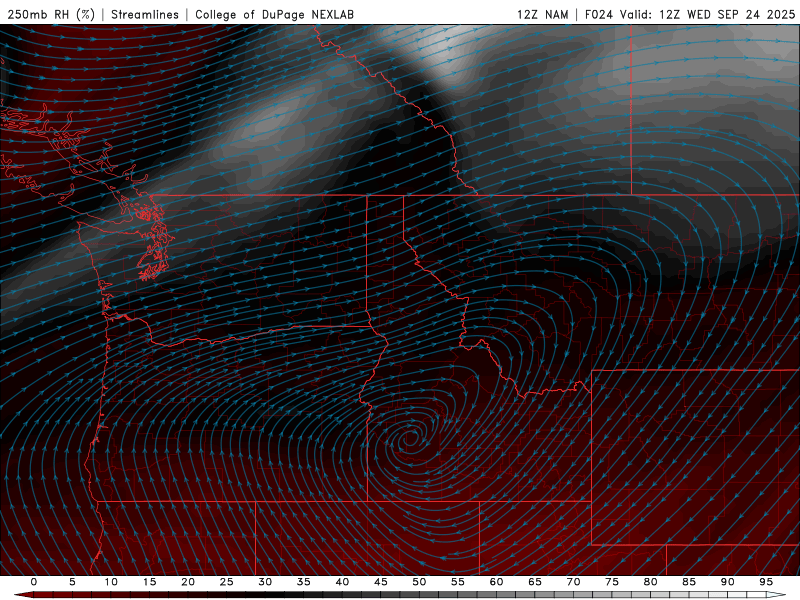Click the '5' colorbar scale label
Screen dimensions: 800x600
72,582
